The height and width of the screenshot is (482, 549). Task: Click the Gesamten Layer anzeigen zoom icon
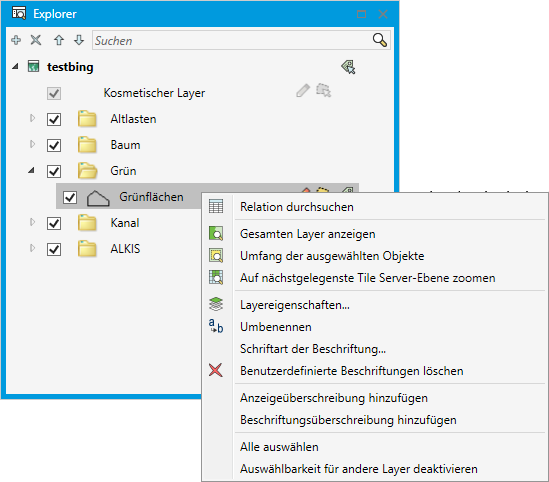(216, 233)
